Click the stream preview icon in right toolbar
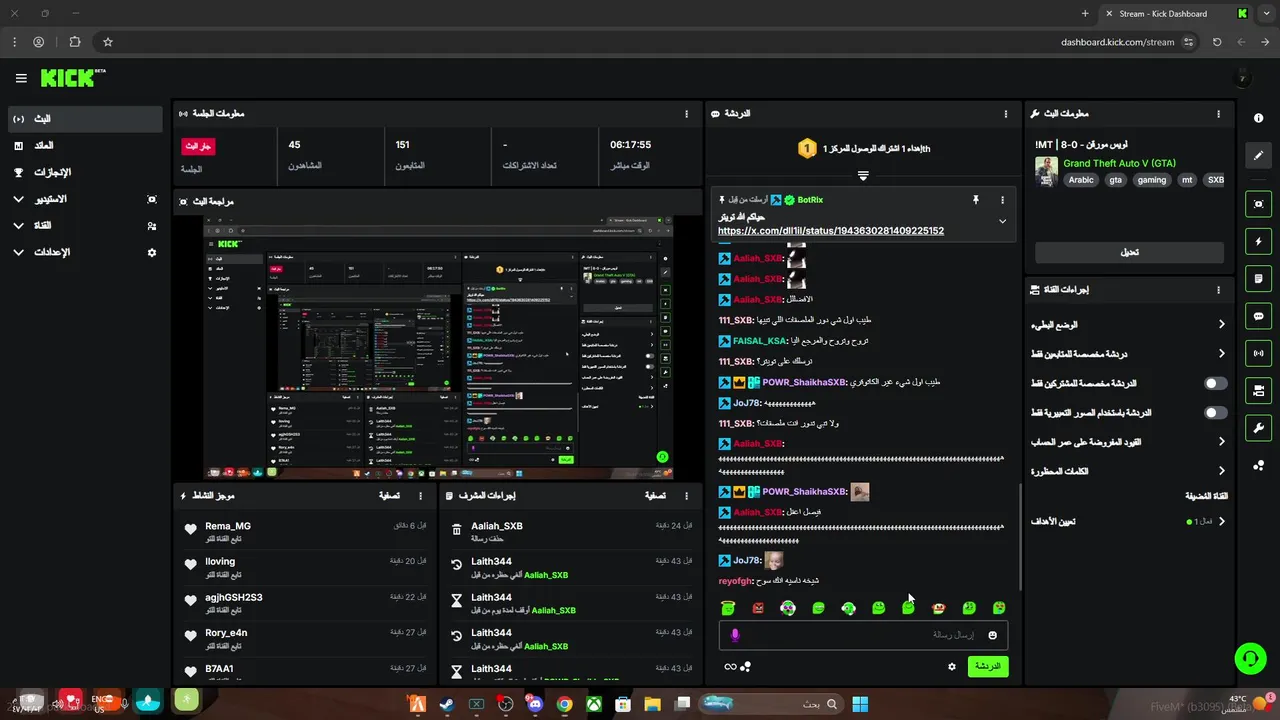 point(1258,204)
